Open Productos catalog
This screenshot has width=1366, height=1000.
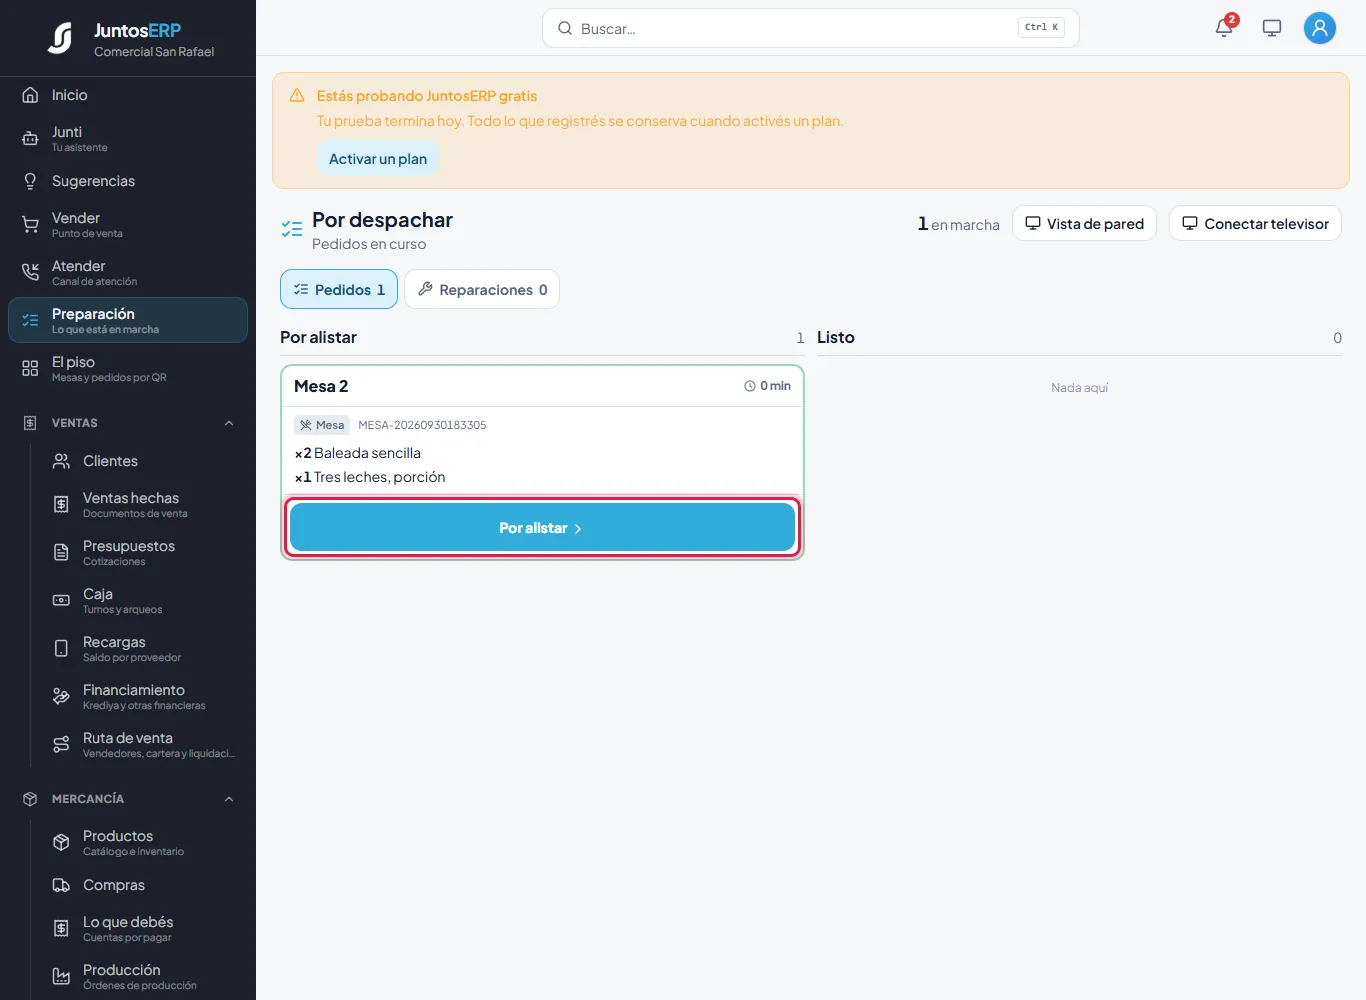click(x=143, y=843)
